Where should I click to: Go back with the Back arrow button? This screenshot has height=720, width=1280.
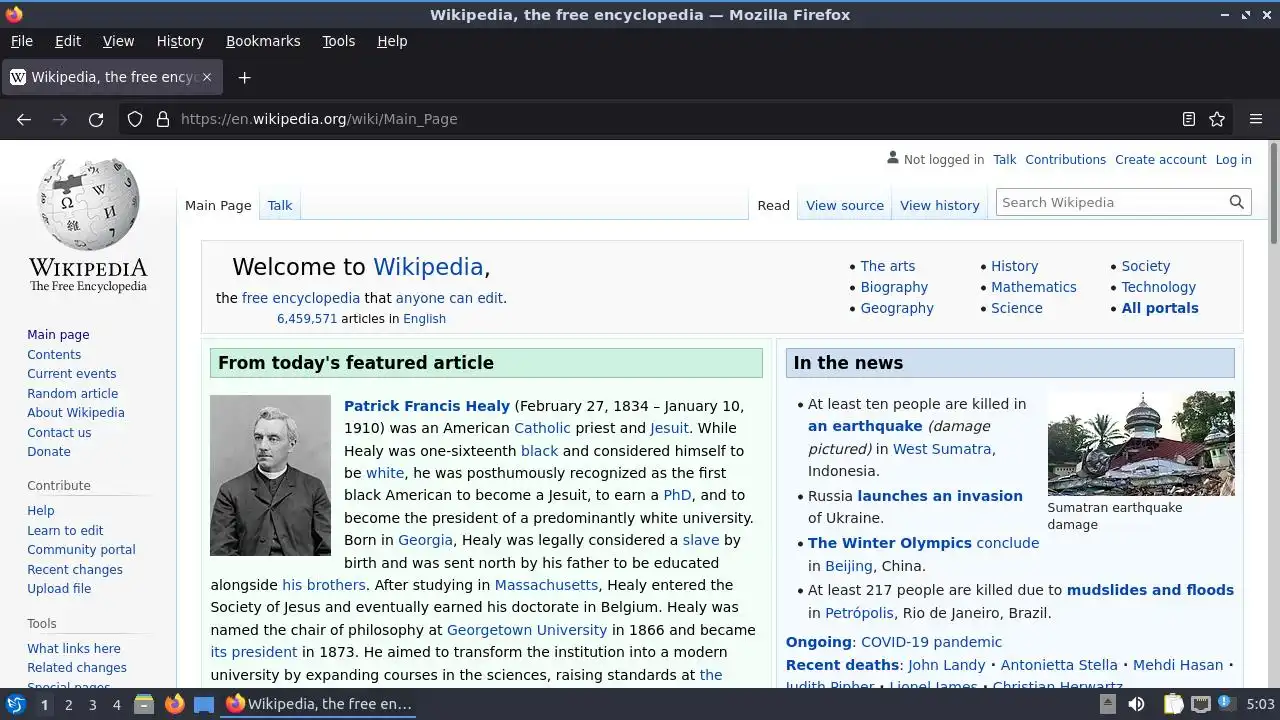click(x=24, y=119)
